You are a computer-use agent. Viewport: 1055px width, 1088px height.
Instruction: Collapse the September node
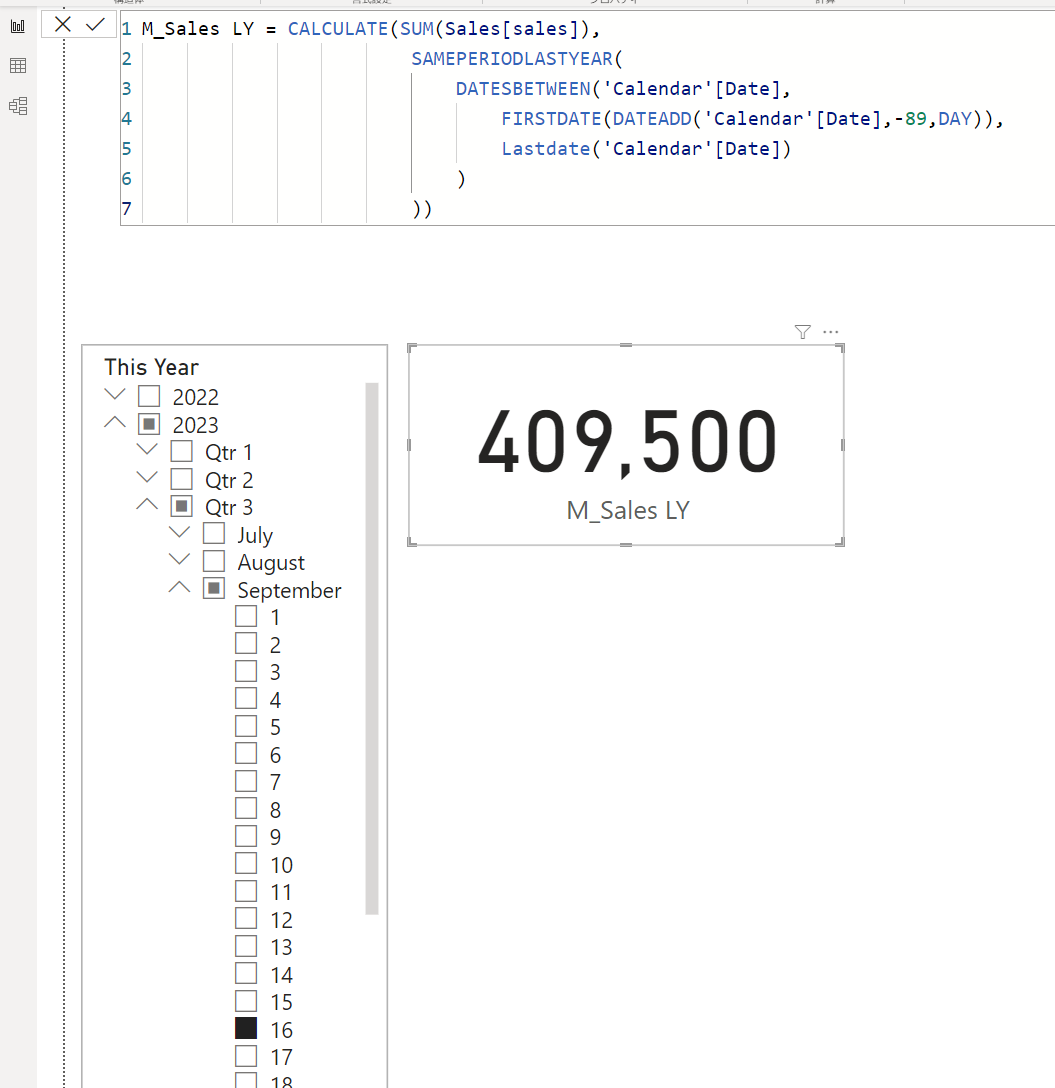pos(180,587)
